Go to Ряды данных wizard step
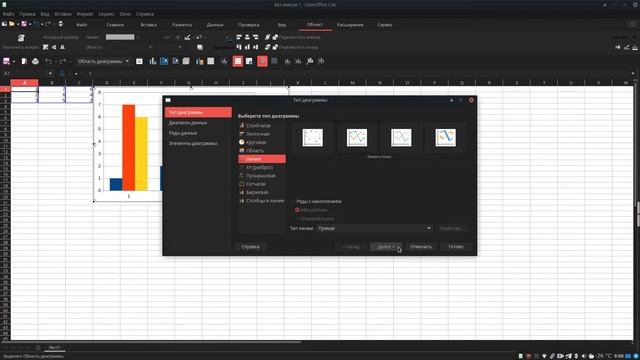The width and height of the screenshot is (640, 360). click(198, 133)
